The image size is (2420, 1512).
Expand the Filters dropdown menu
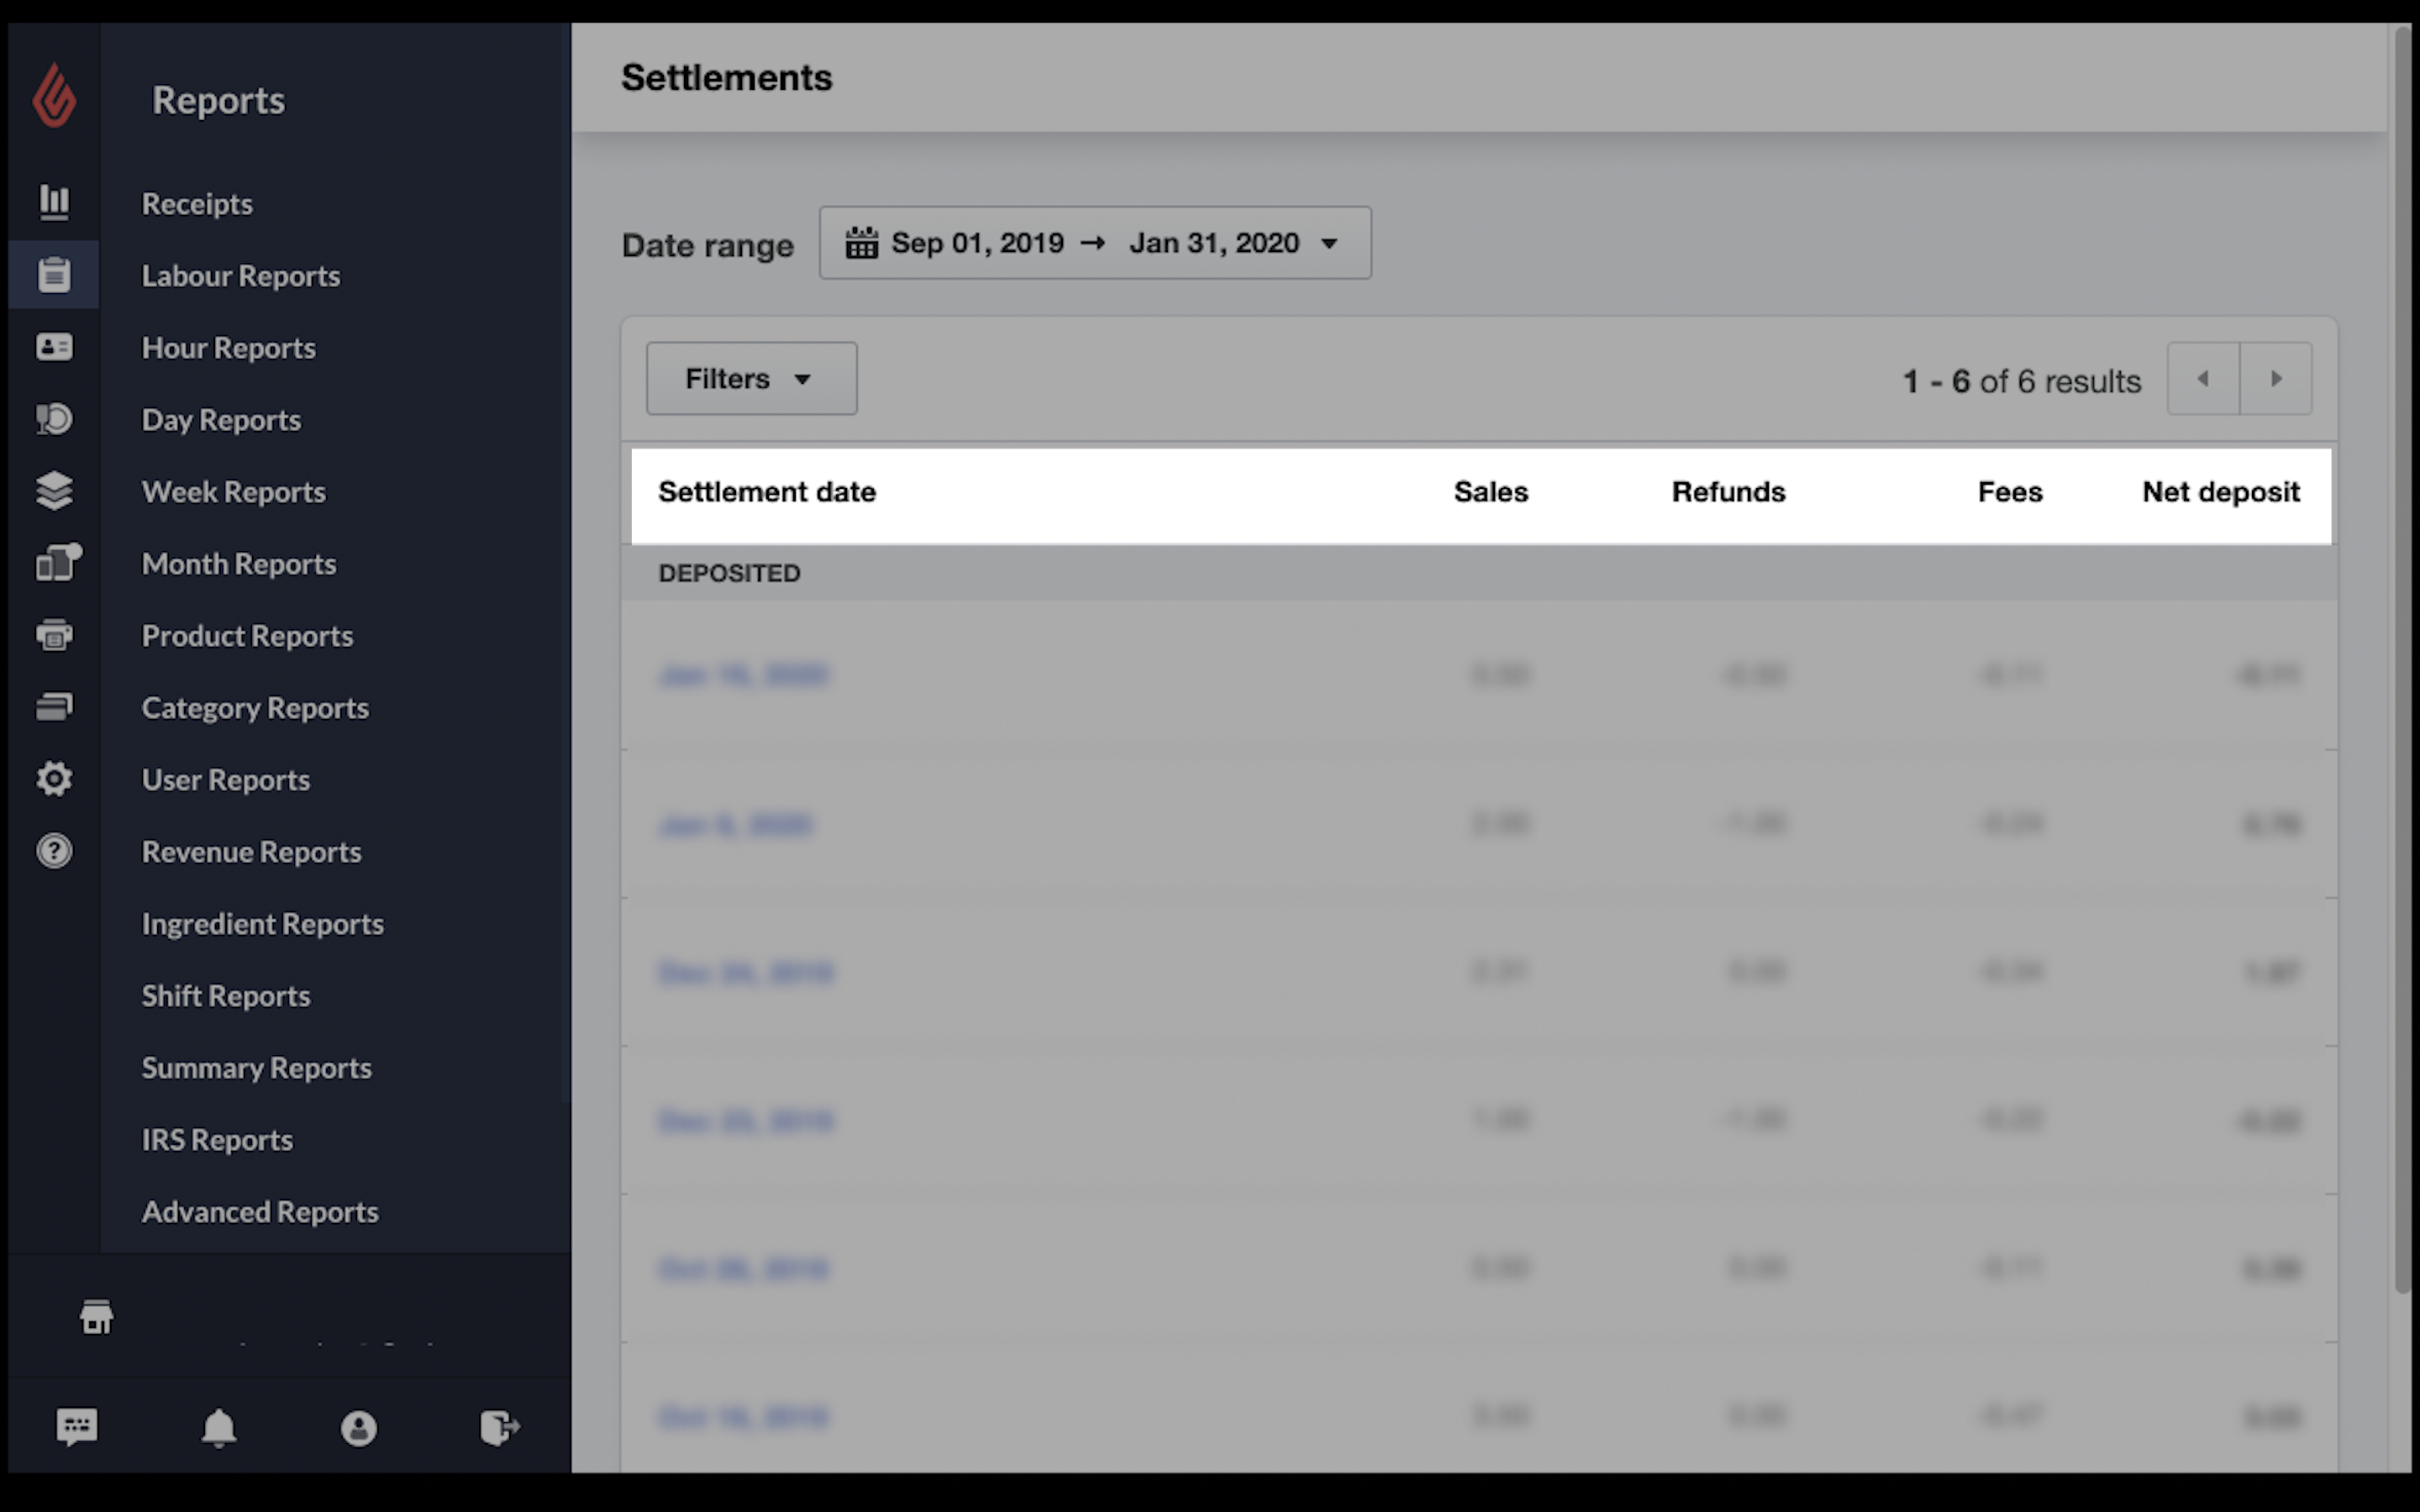pyautogui.click(x=750, y=378)
